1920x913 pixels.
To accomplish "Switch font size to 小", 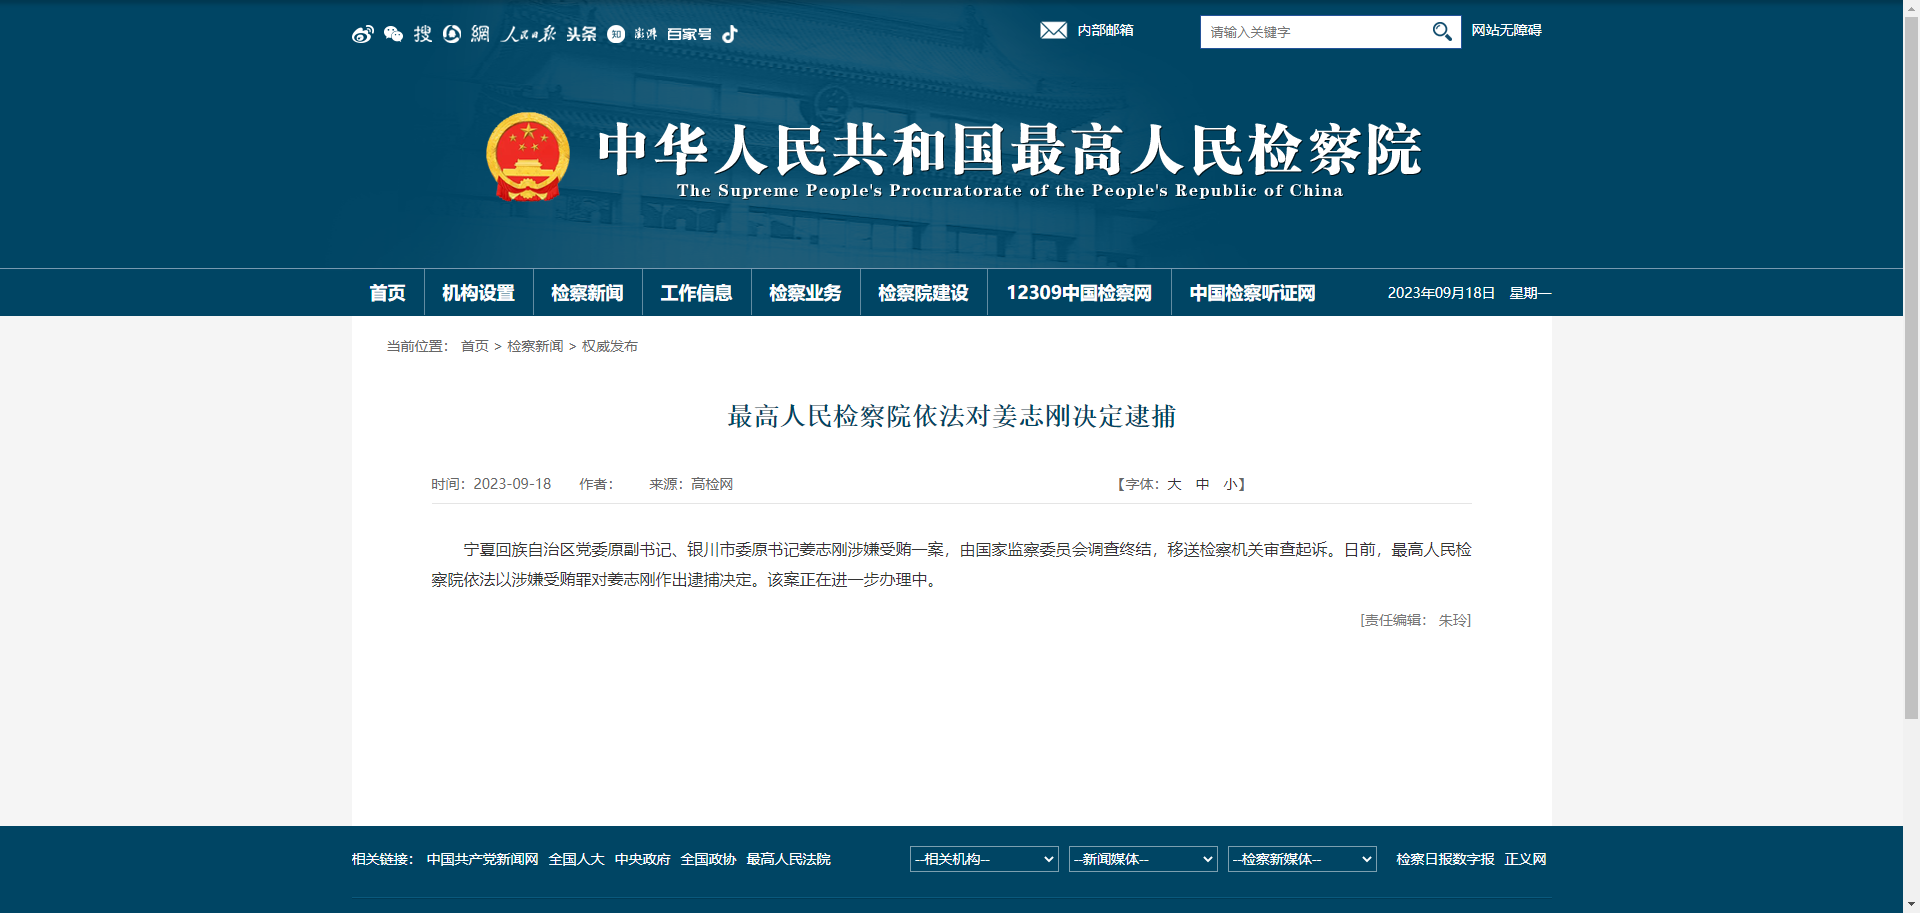I will point(1231,484).
